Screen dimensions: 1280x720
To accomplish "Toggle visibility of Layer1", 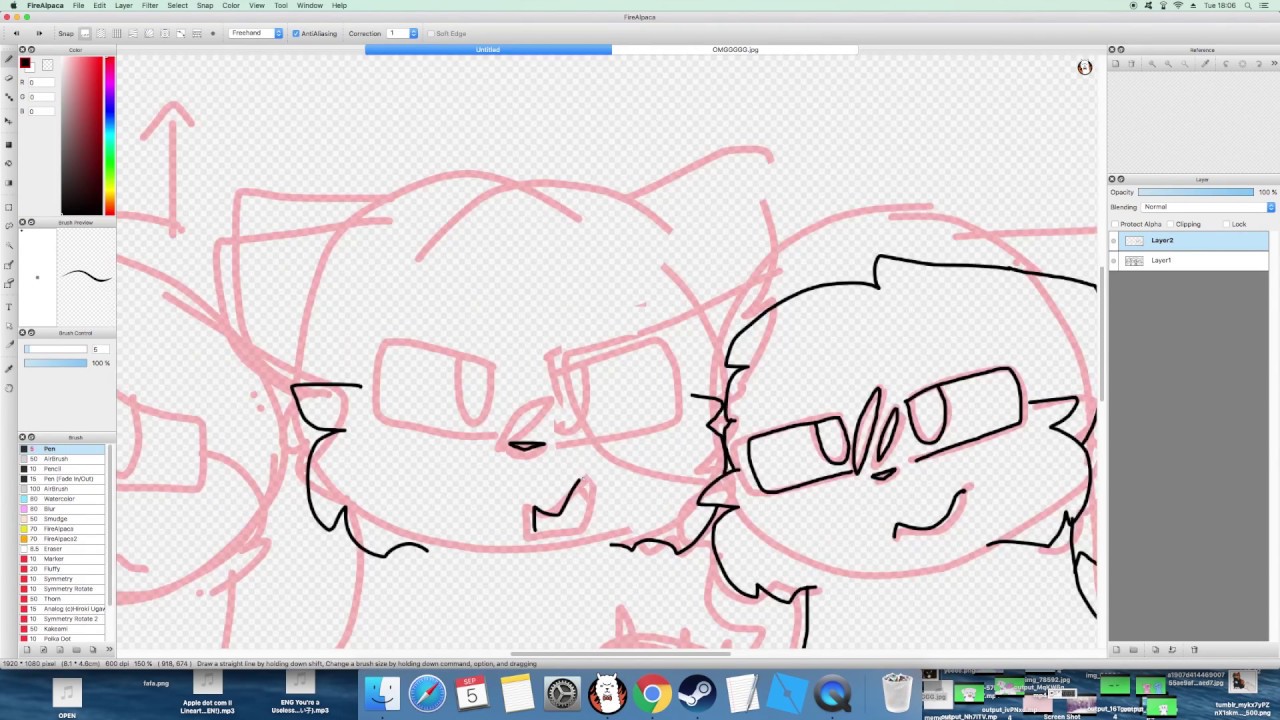I will tap(1113, 261).
